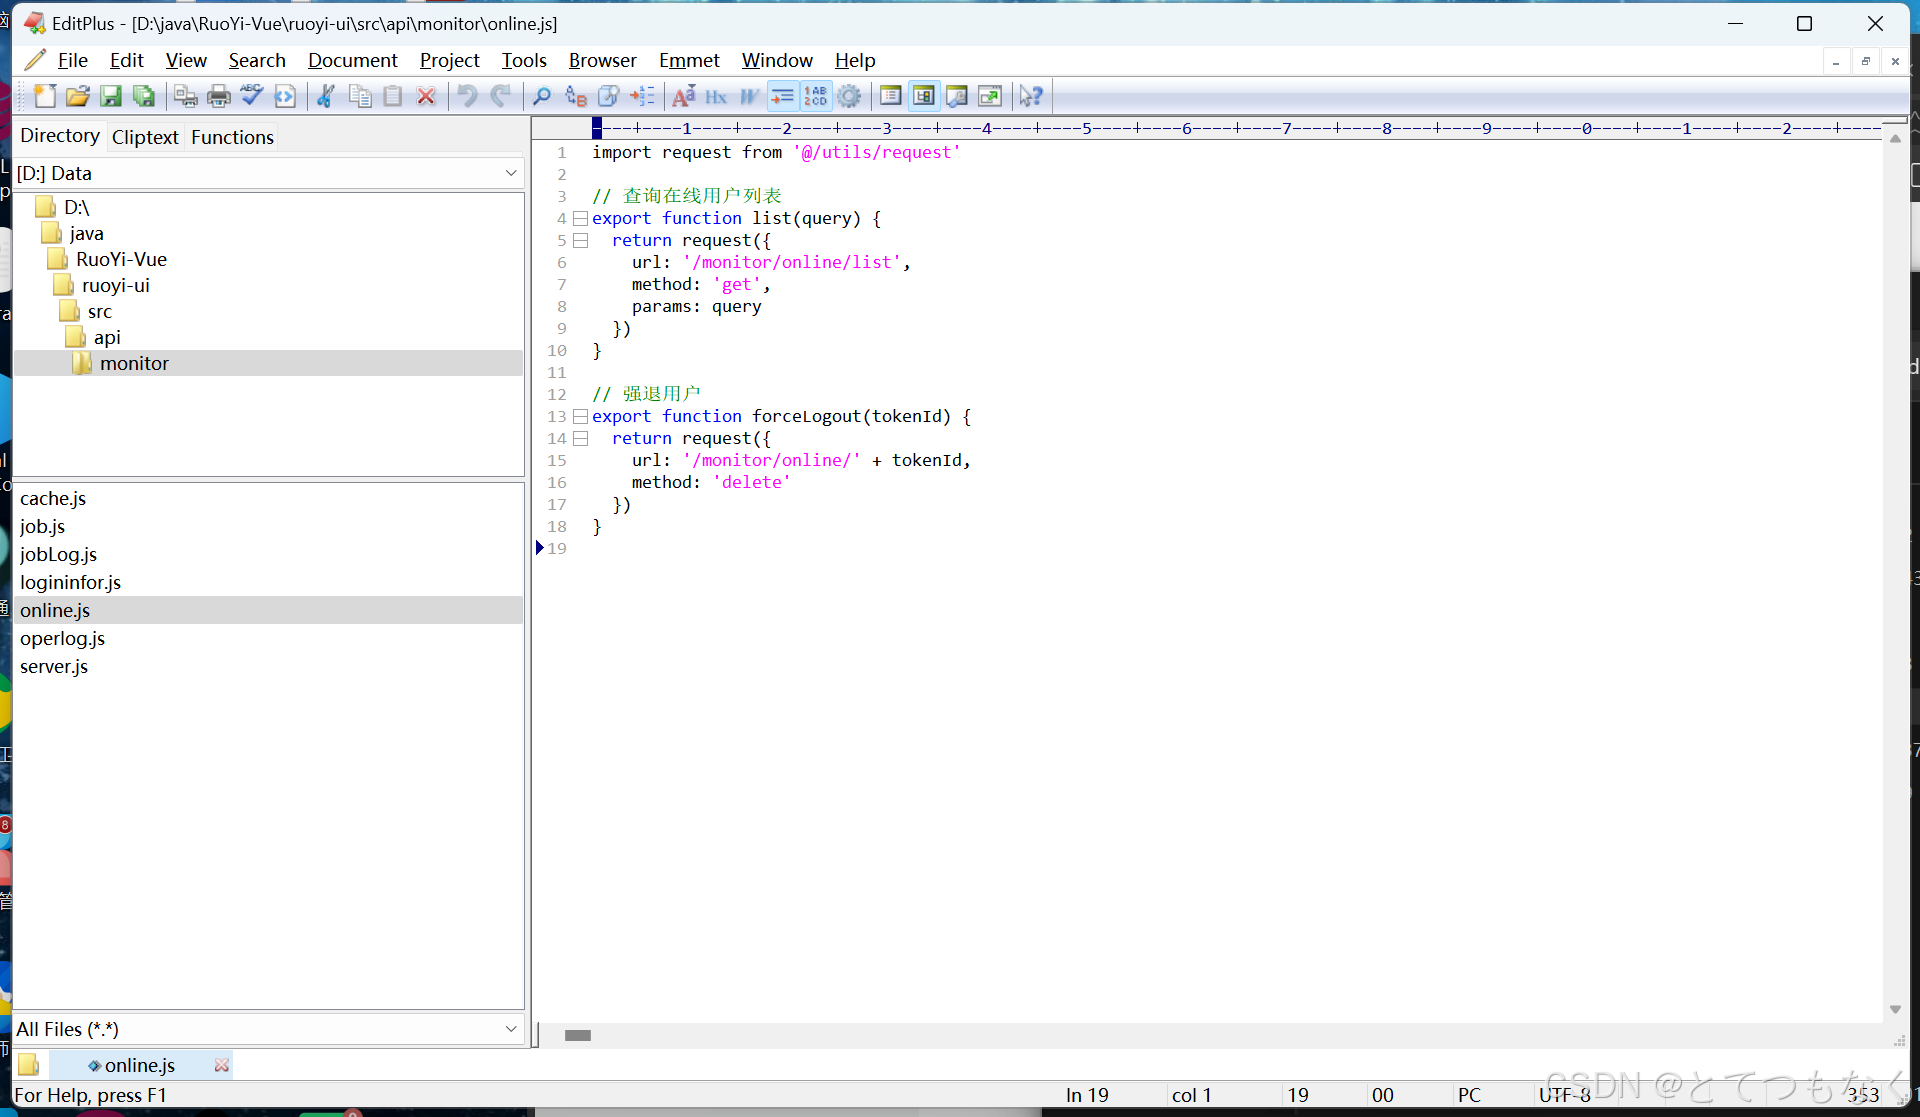Image resolution: width=1920 pixels, height=1117 pixels.
Task: Click the Replace toolbar icon
Action: (x=576, y=96)
